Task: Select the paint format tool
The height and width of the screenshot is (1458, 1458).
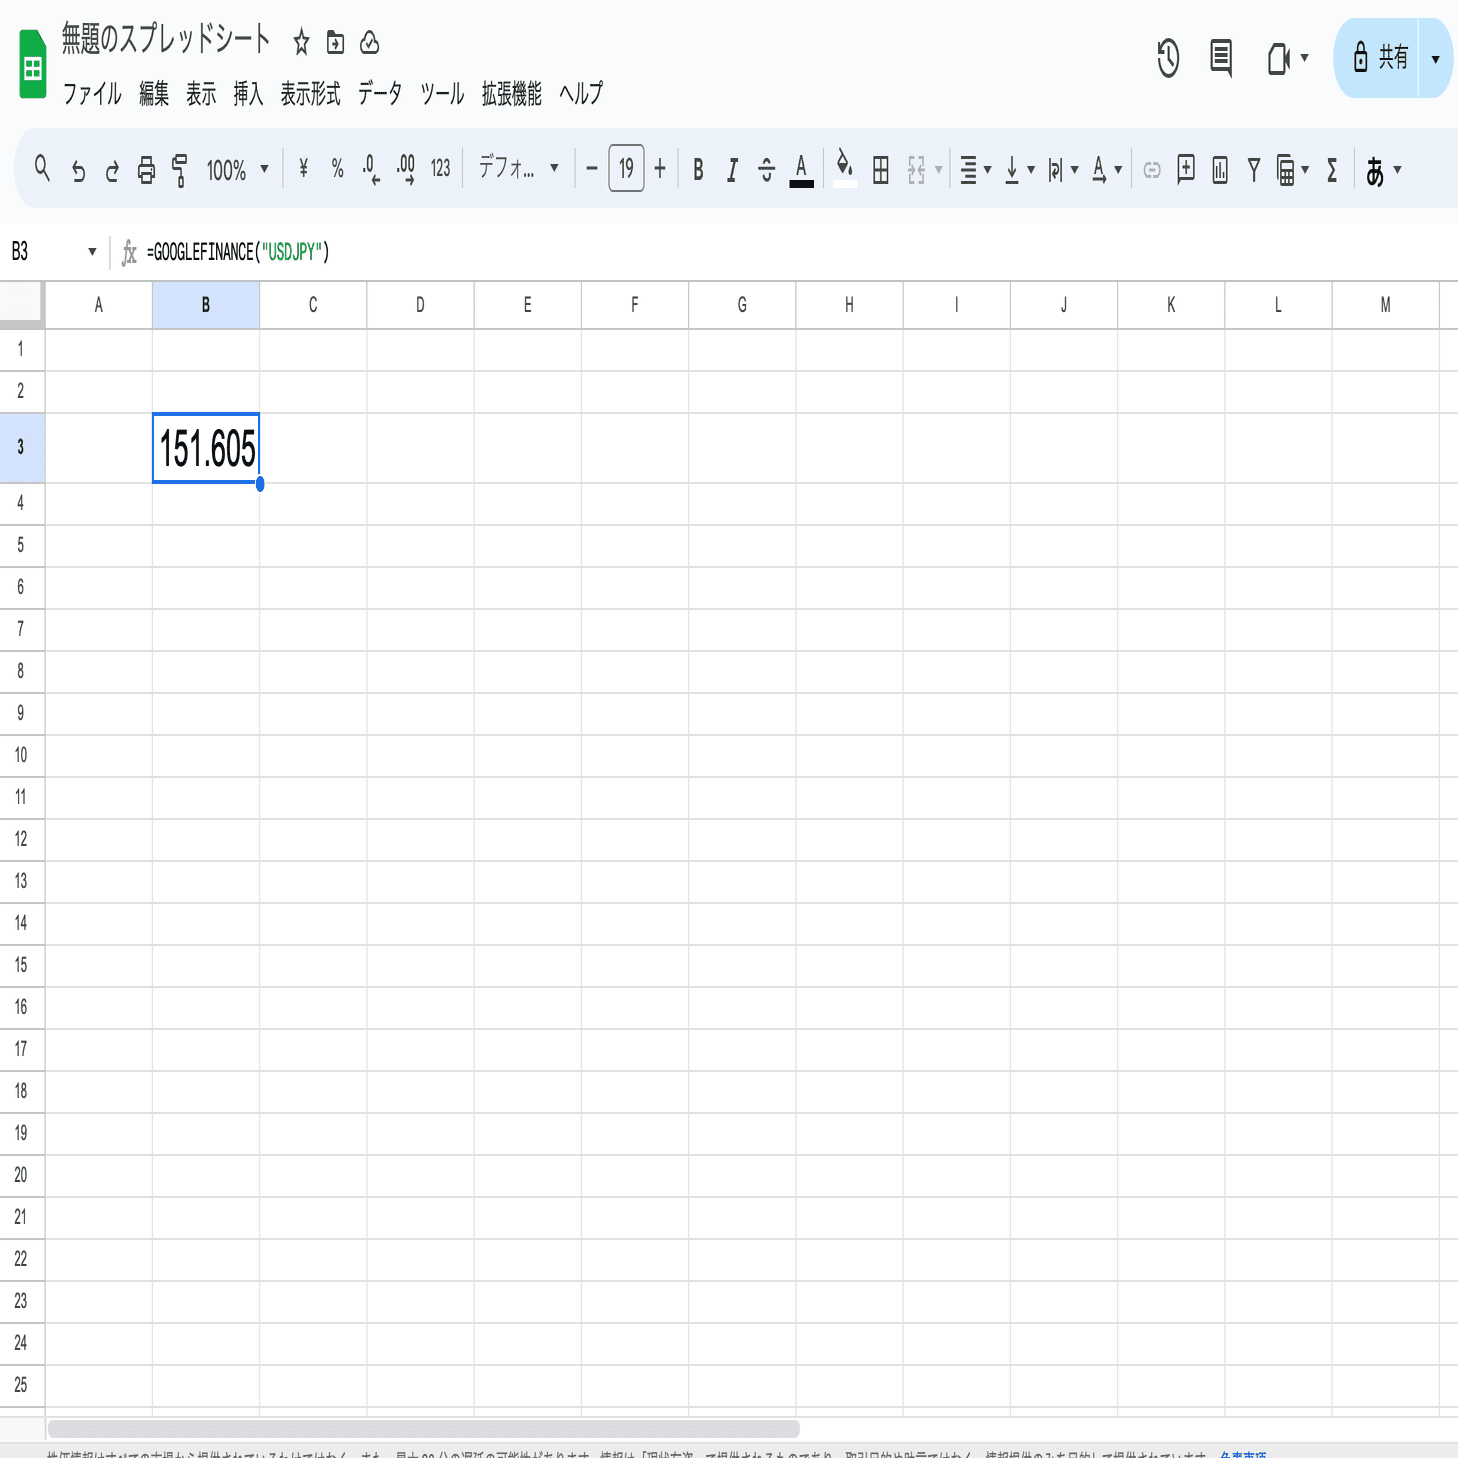Action: pyautogui.click(x=178, y=170)
